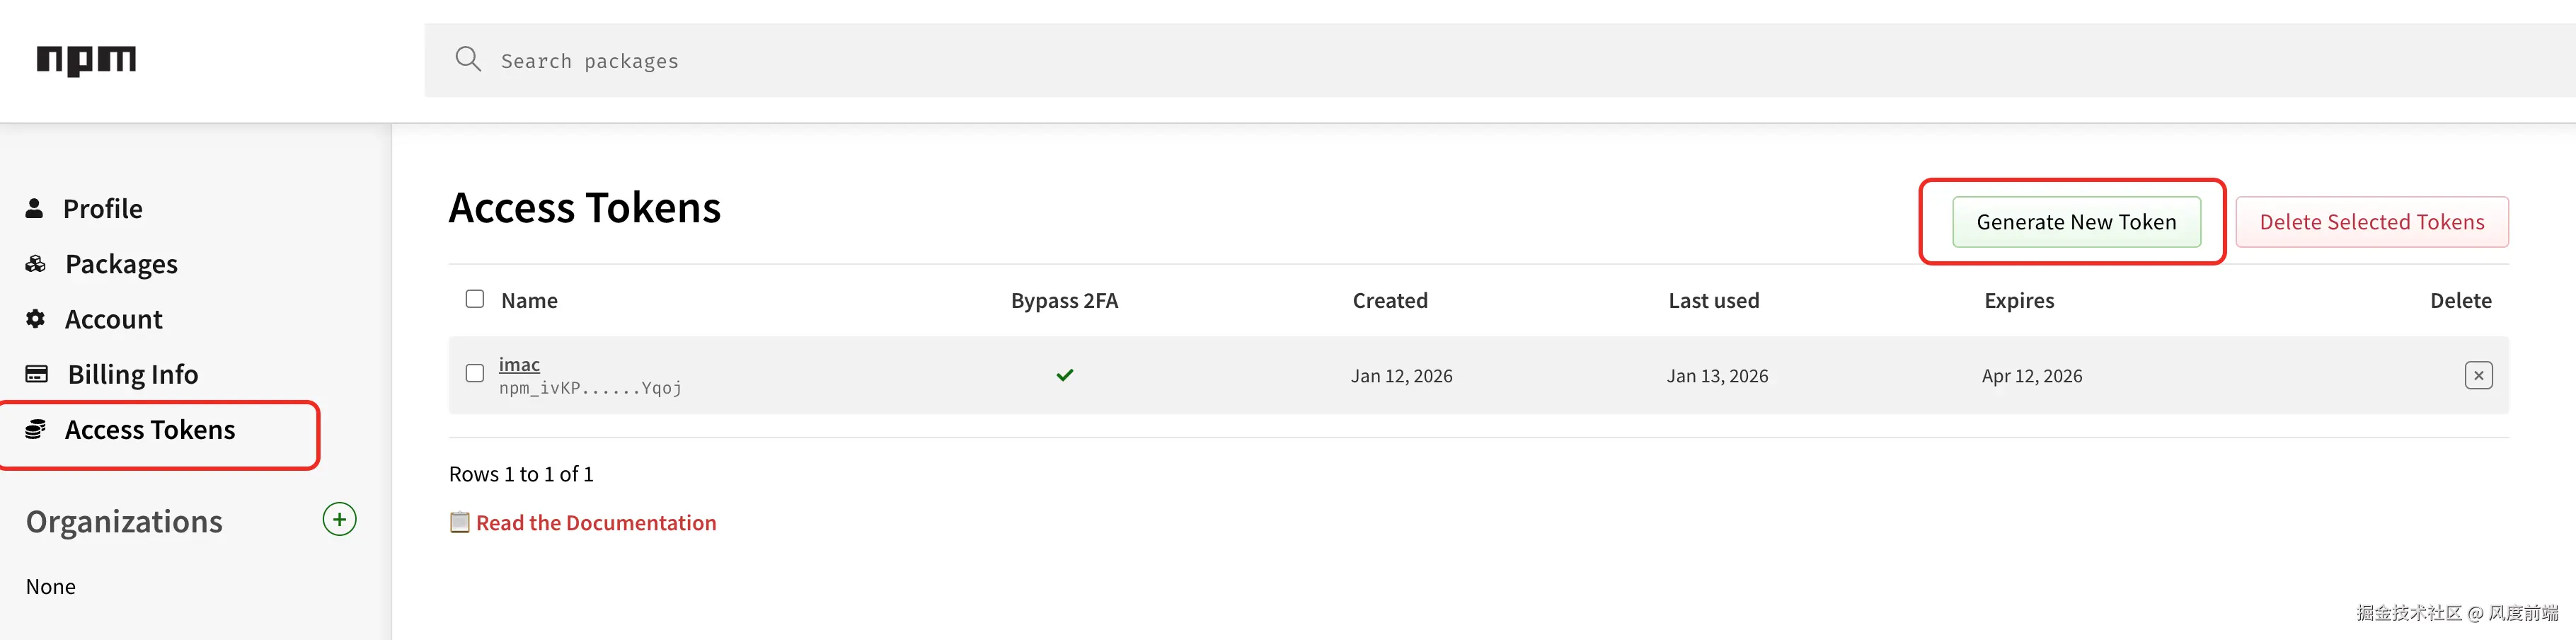Click the search magnifier icon
Viewport: 2576px width, 640px height.
(x=468, y=59)
